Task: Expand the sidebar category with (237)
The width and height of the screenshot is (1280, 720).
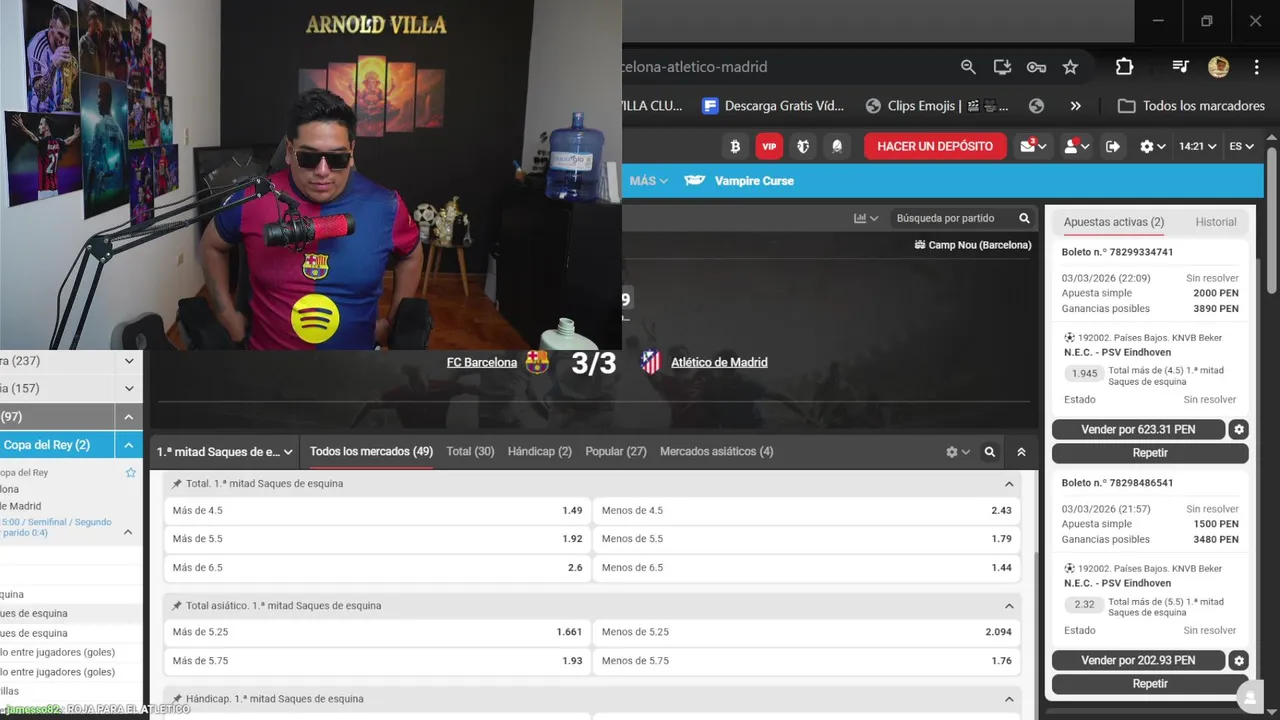Action: tap(129, 361)
